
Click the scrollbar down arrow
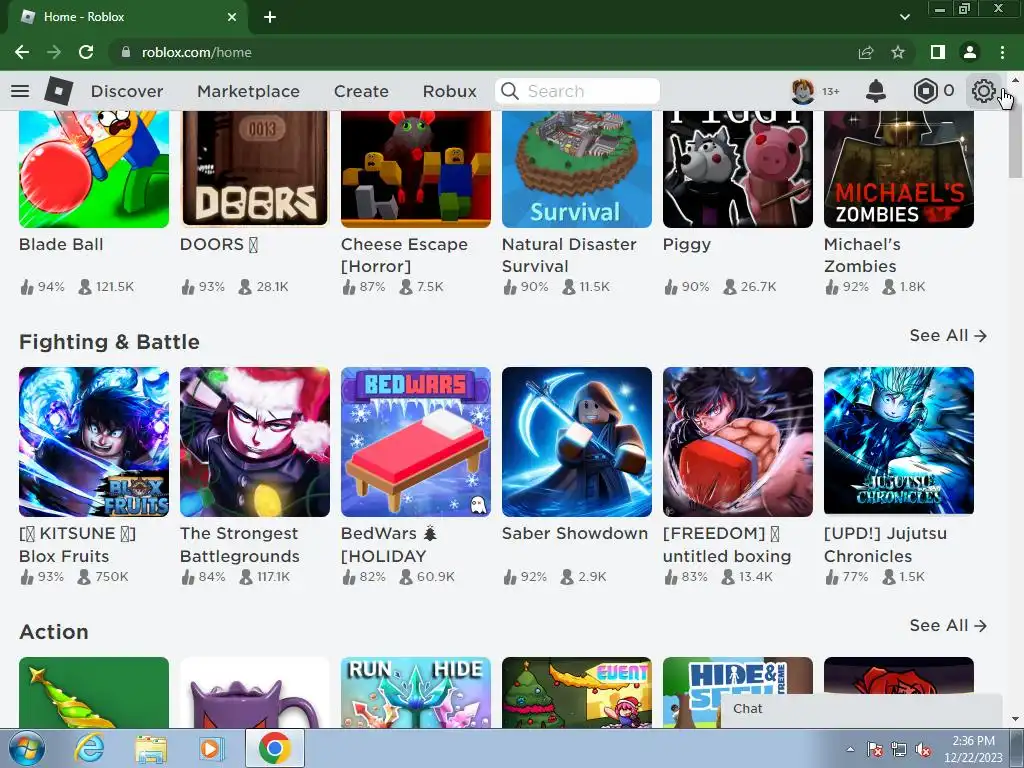point(1015,720)
